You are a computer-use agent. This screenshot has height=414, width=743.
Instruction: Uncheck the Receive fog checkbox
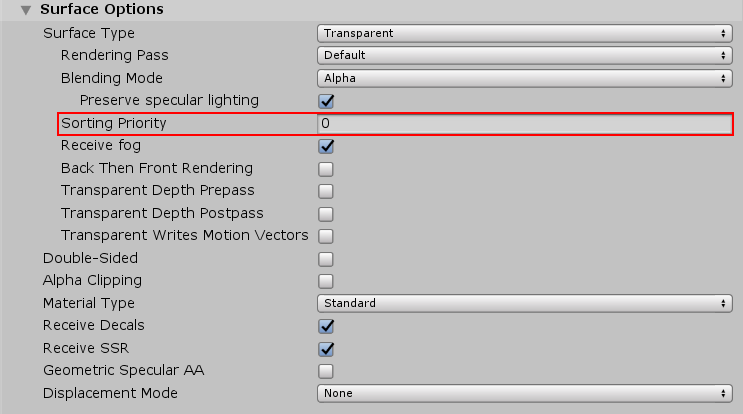[x=326, y=146]
